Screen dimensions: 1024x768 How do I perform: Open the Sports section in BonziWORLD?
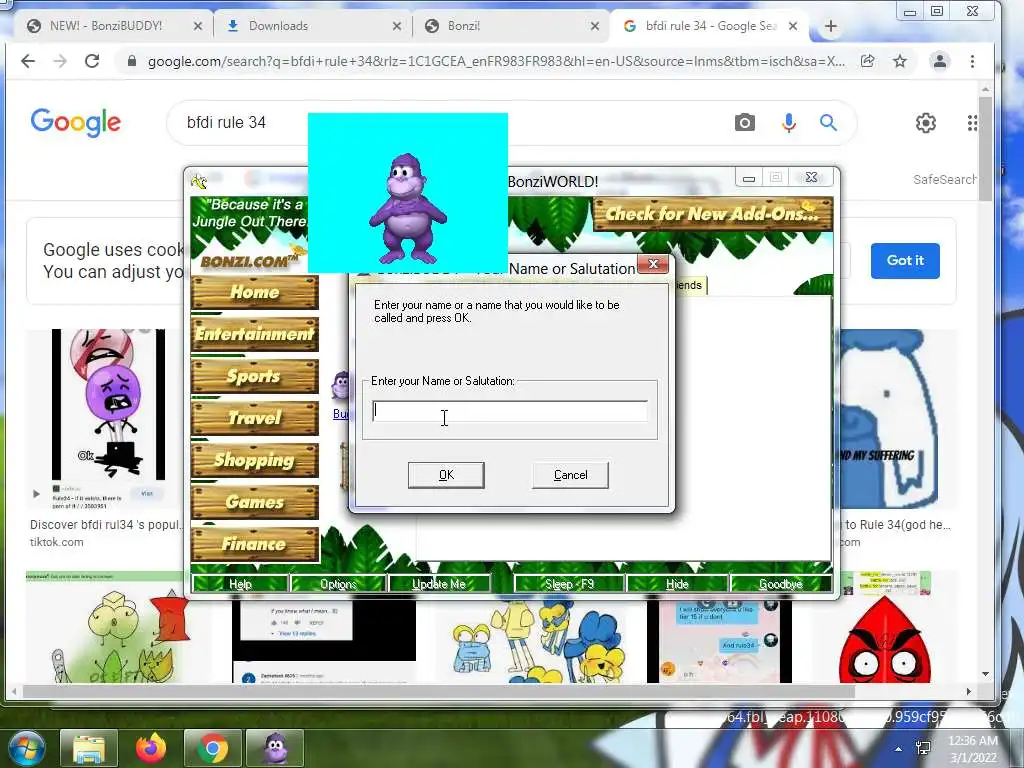[x=255, y=376]
